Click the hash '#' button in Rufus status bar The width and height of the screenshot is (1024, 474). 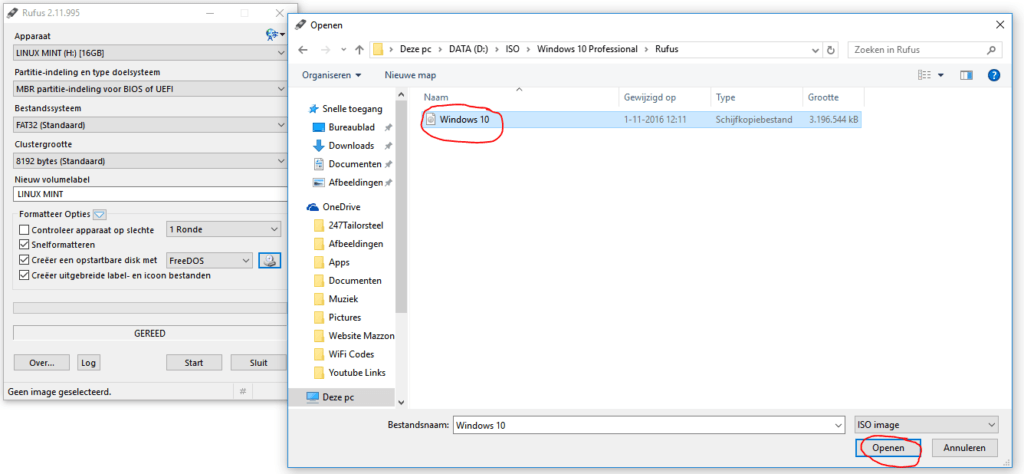click(x=242, y=392)
